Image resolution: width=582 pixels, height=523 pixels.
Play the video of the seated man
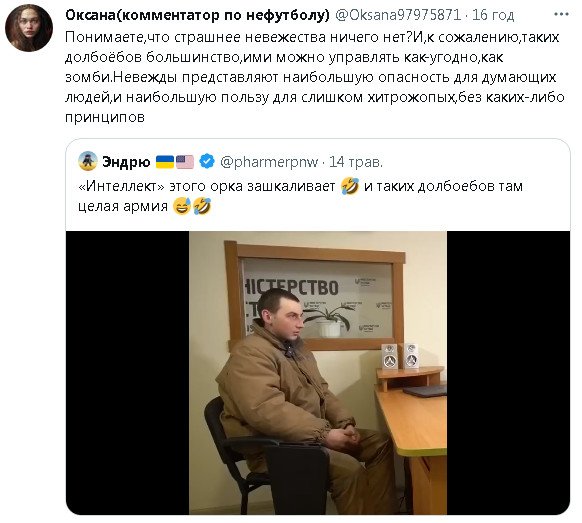(x=318, y=373)
